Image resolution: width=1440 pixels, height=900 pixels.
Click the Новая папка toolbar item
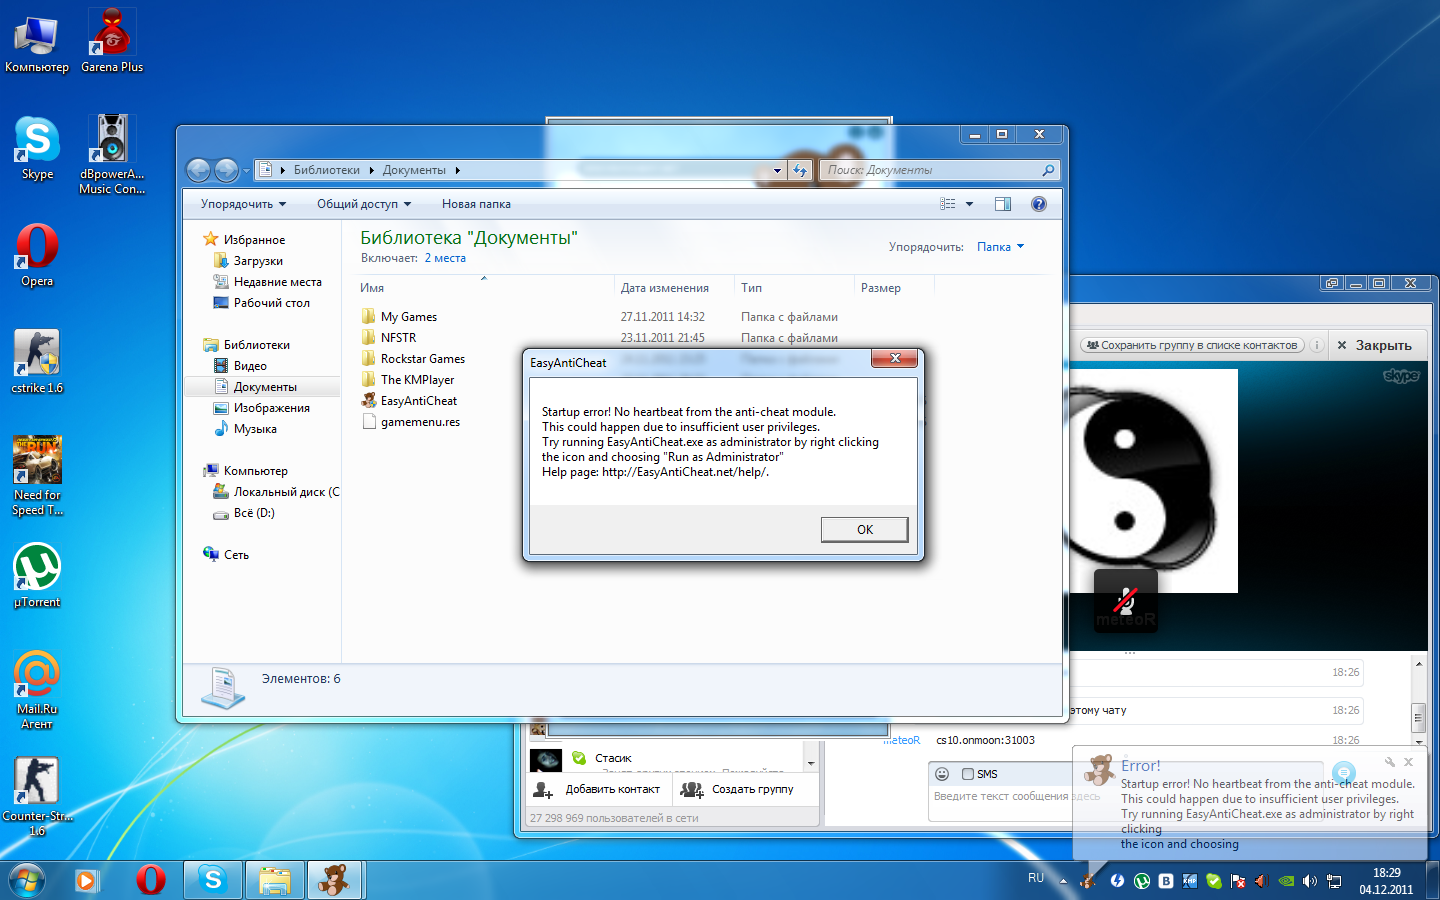[476, 204]
